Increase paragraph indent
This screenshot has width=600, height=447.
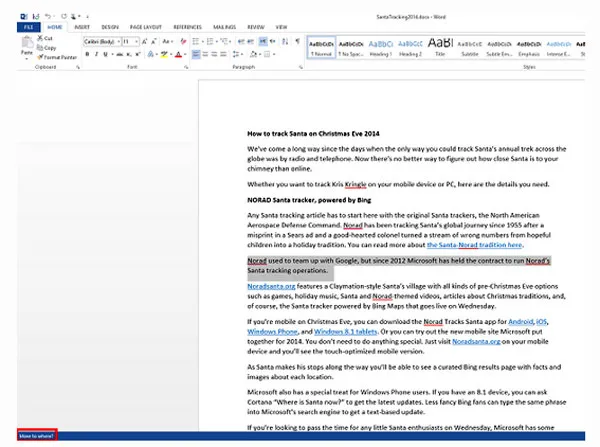pyautogui.click(x=251, y=41)
